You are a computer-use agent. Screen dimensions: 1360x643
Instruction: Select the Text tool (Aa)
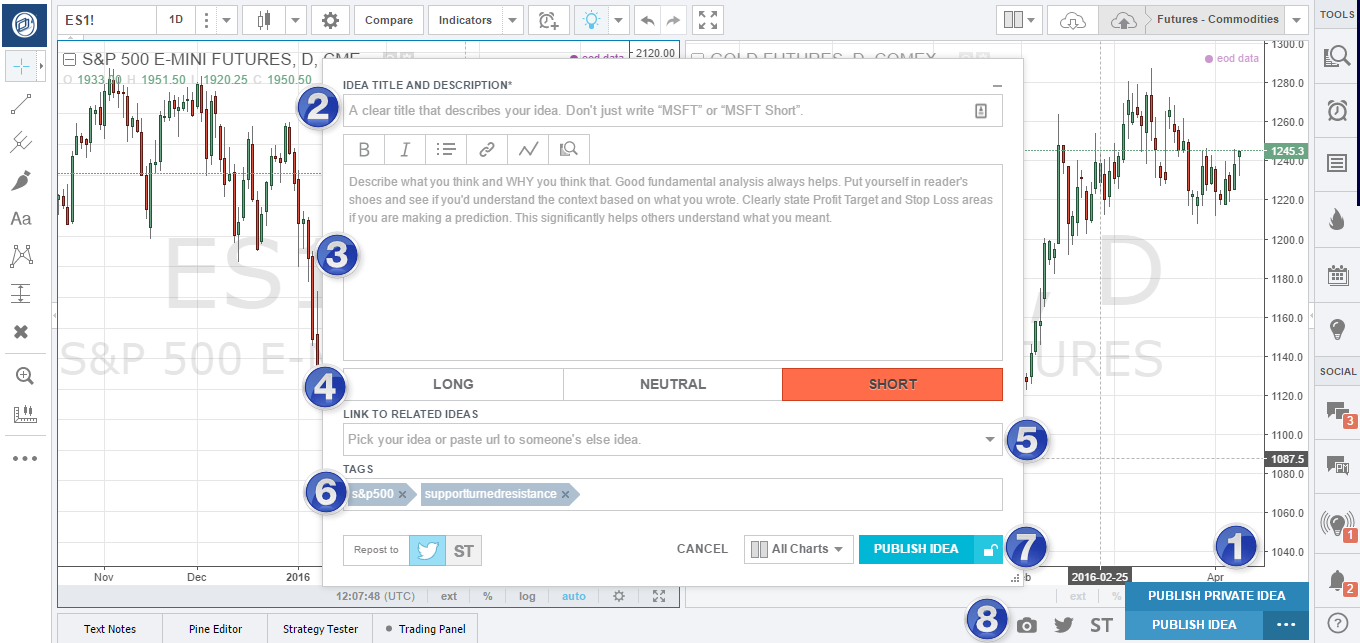(23, 218)
